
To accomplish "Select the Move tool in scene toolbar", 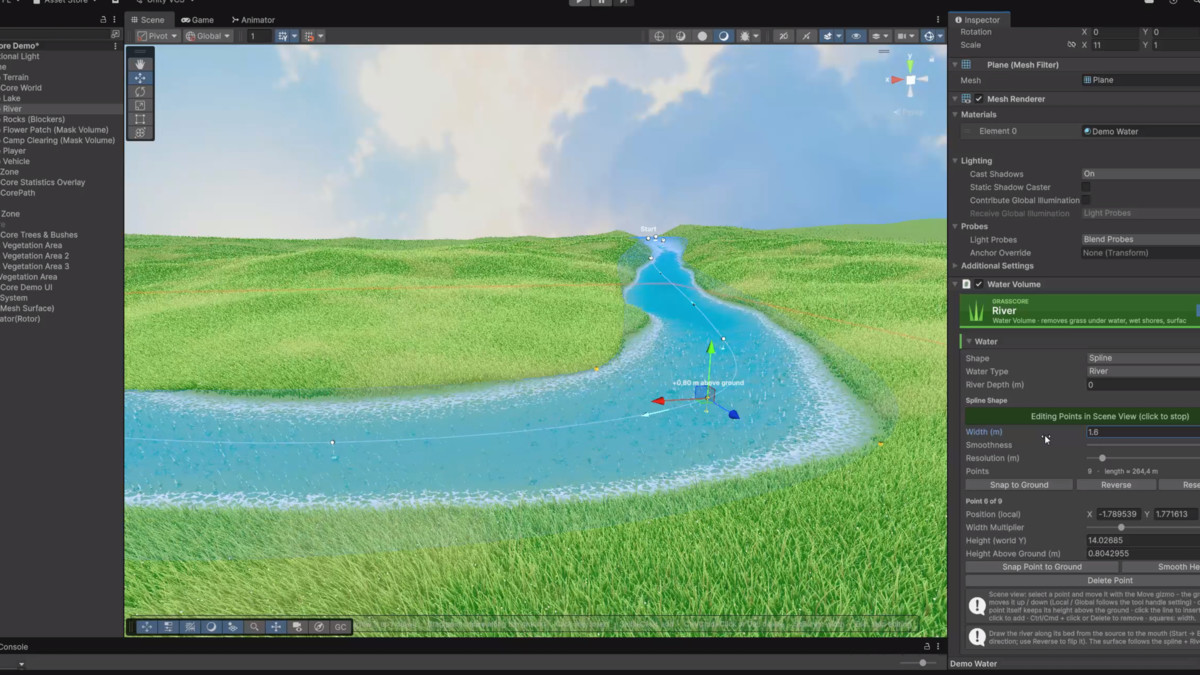I will coord(140,78).
